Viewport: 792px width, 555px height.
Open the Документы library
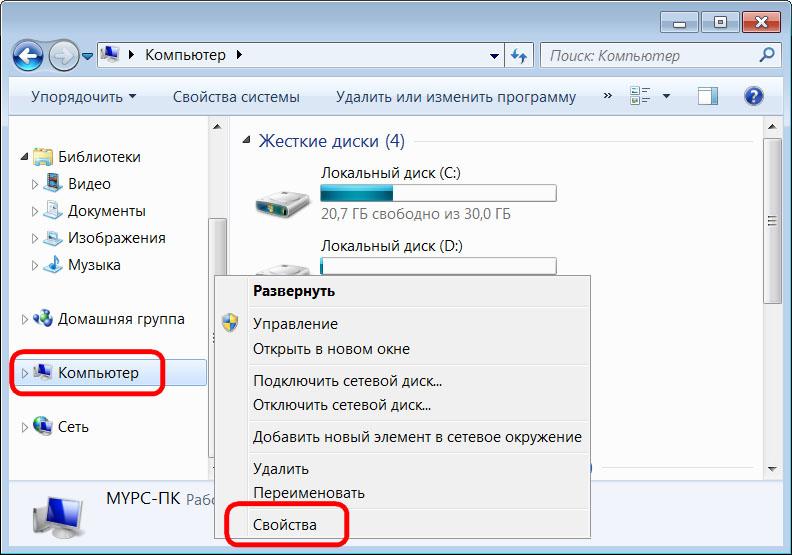[107, 211]
